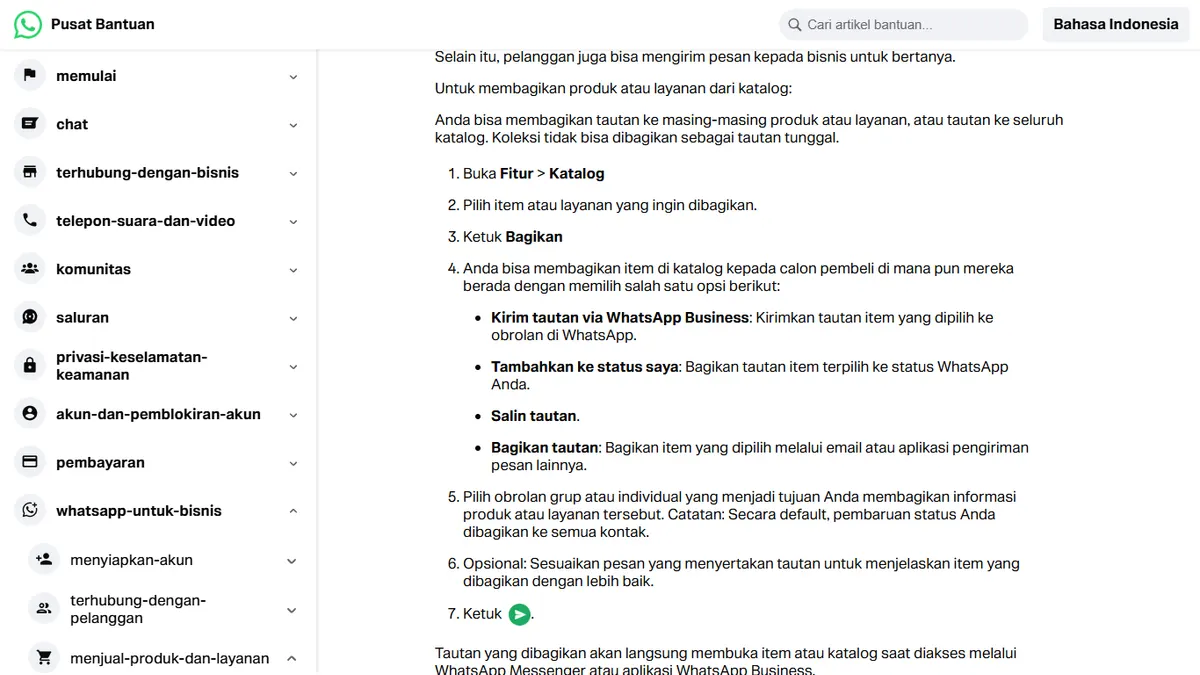
Task: Click the WhatsApp logo icon
Action: point(28,24)
